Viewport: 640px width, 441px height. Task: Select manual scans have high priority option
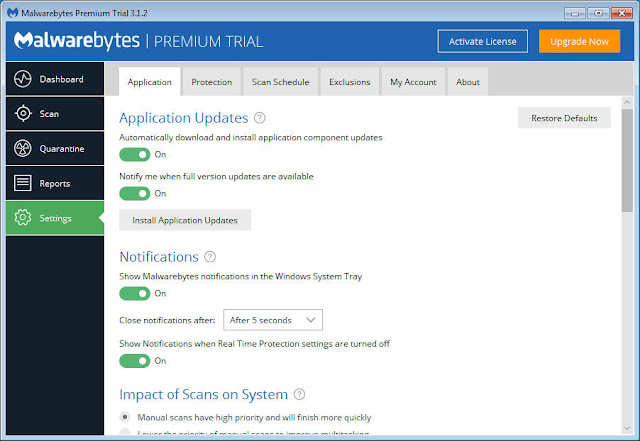[x=125, y=417]
